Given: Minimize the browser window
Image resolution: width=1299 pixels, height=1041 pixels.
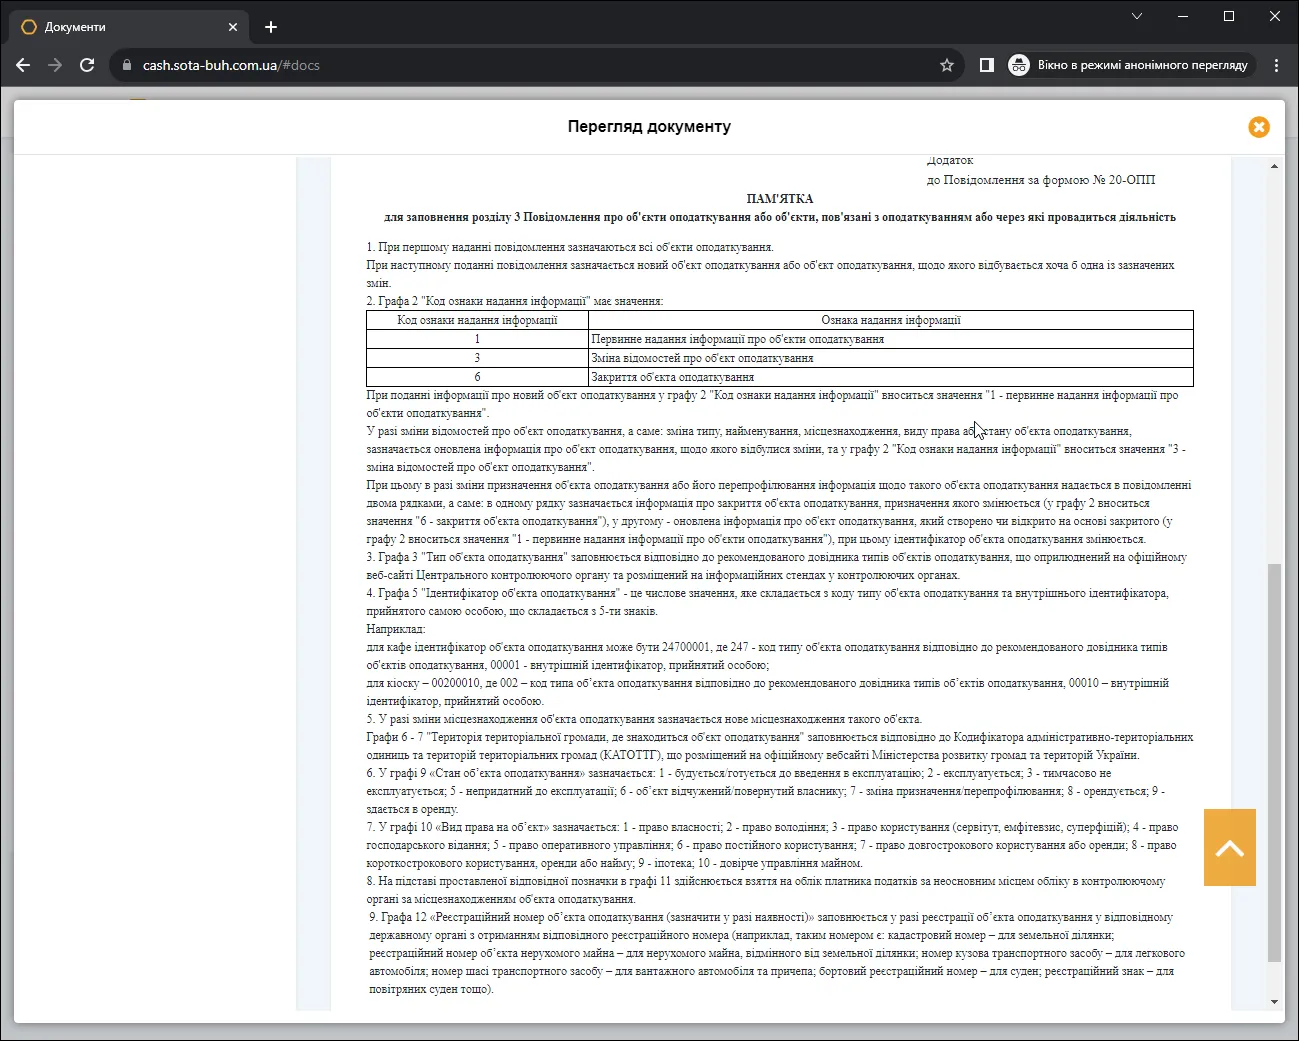Looking at the screenshot, I should coord(1183,16).
